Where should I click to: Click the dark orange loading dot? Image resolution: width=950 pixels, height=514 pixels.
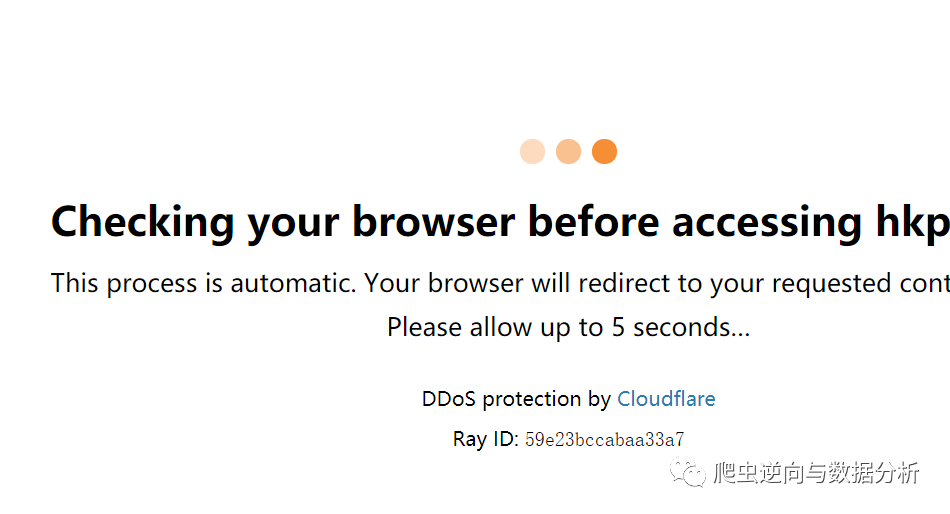604,152
